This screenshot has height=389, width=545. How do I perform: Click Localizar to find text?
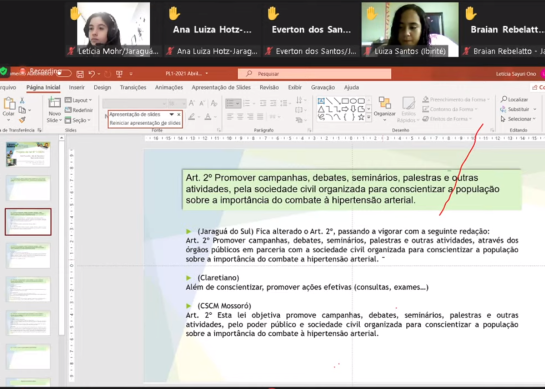tap(514, 99)
